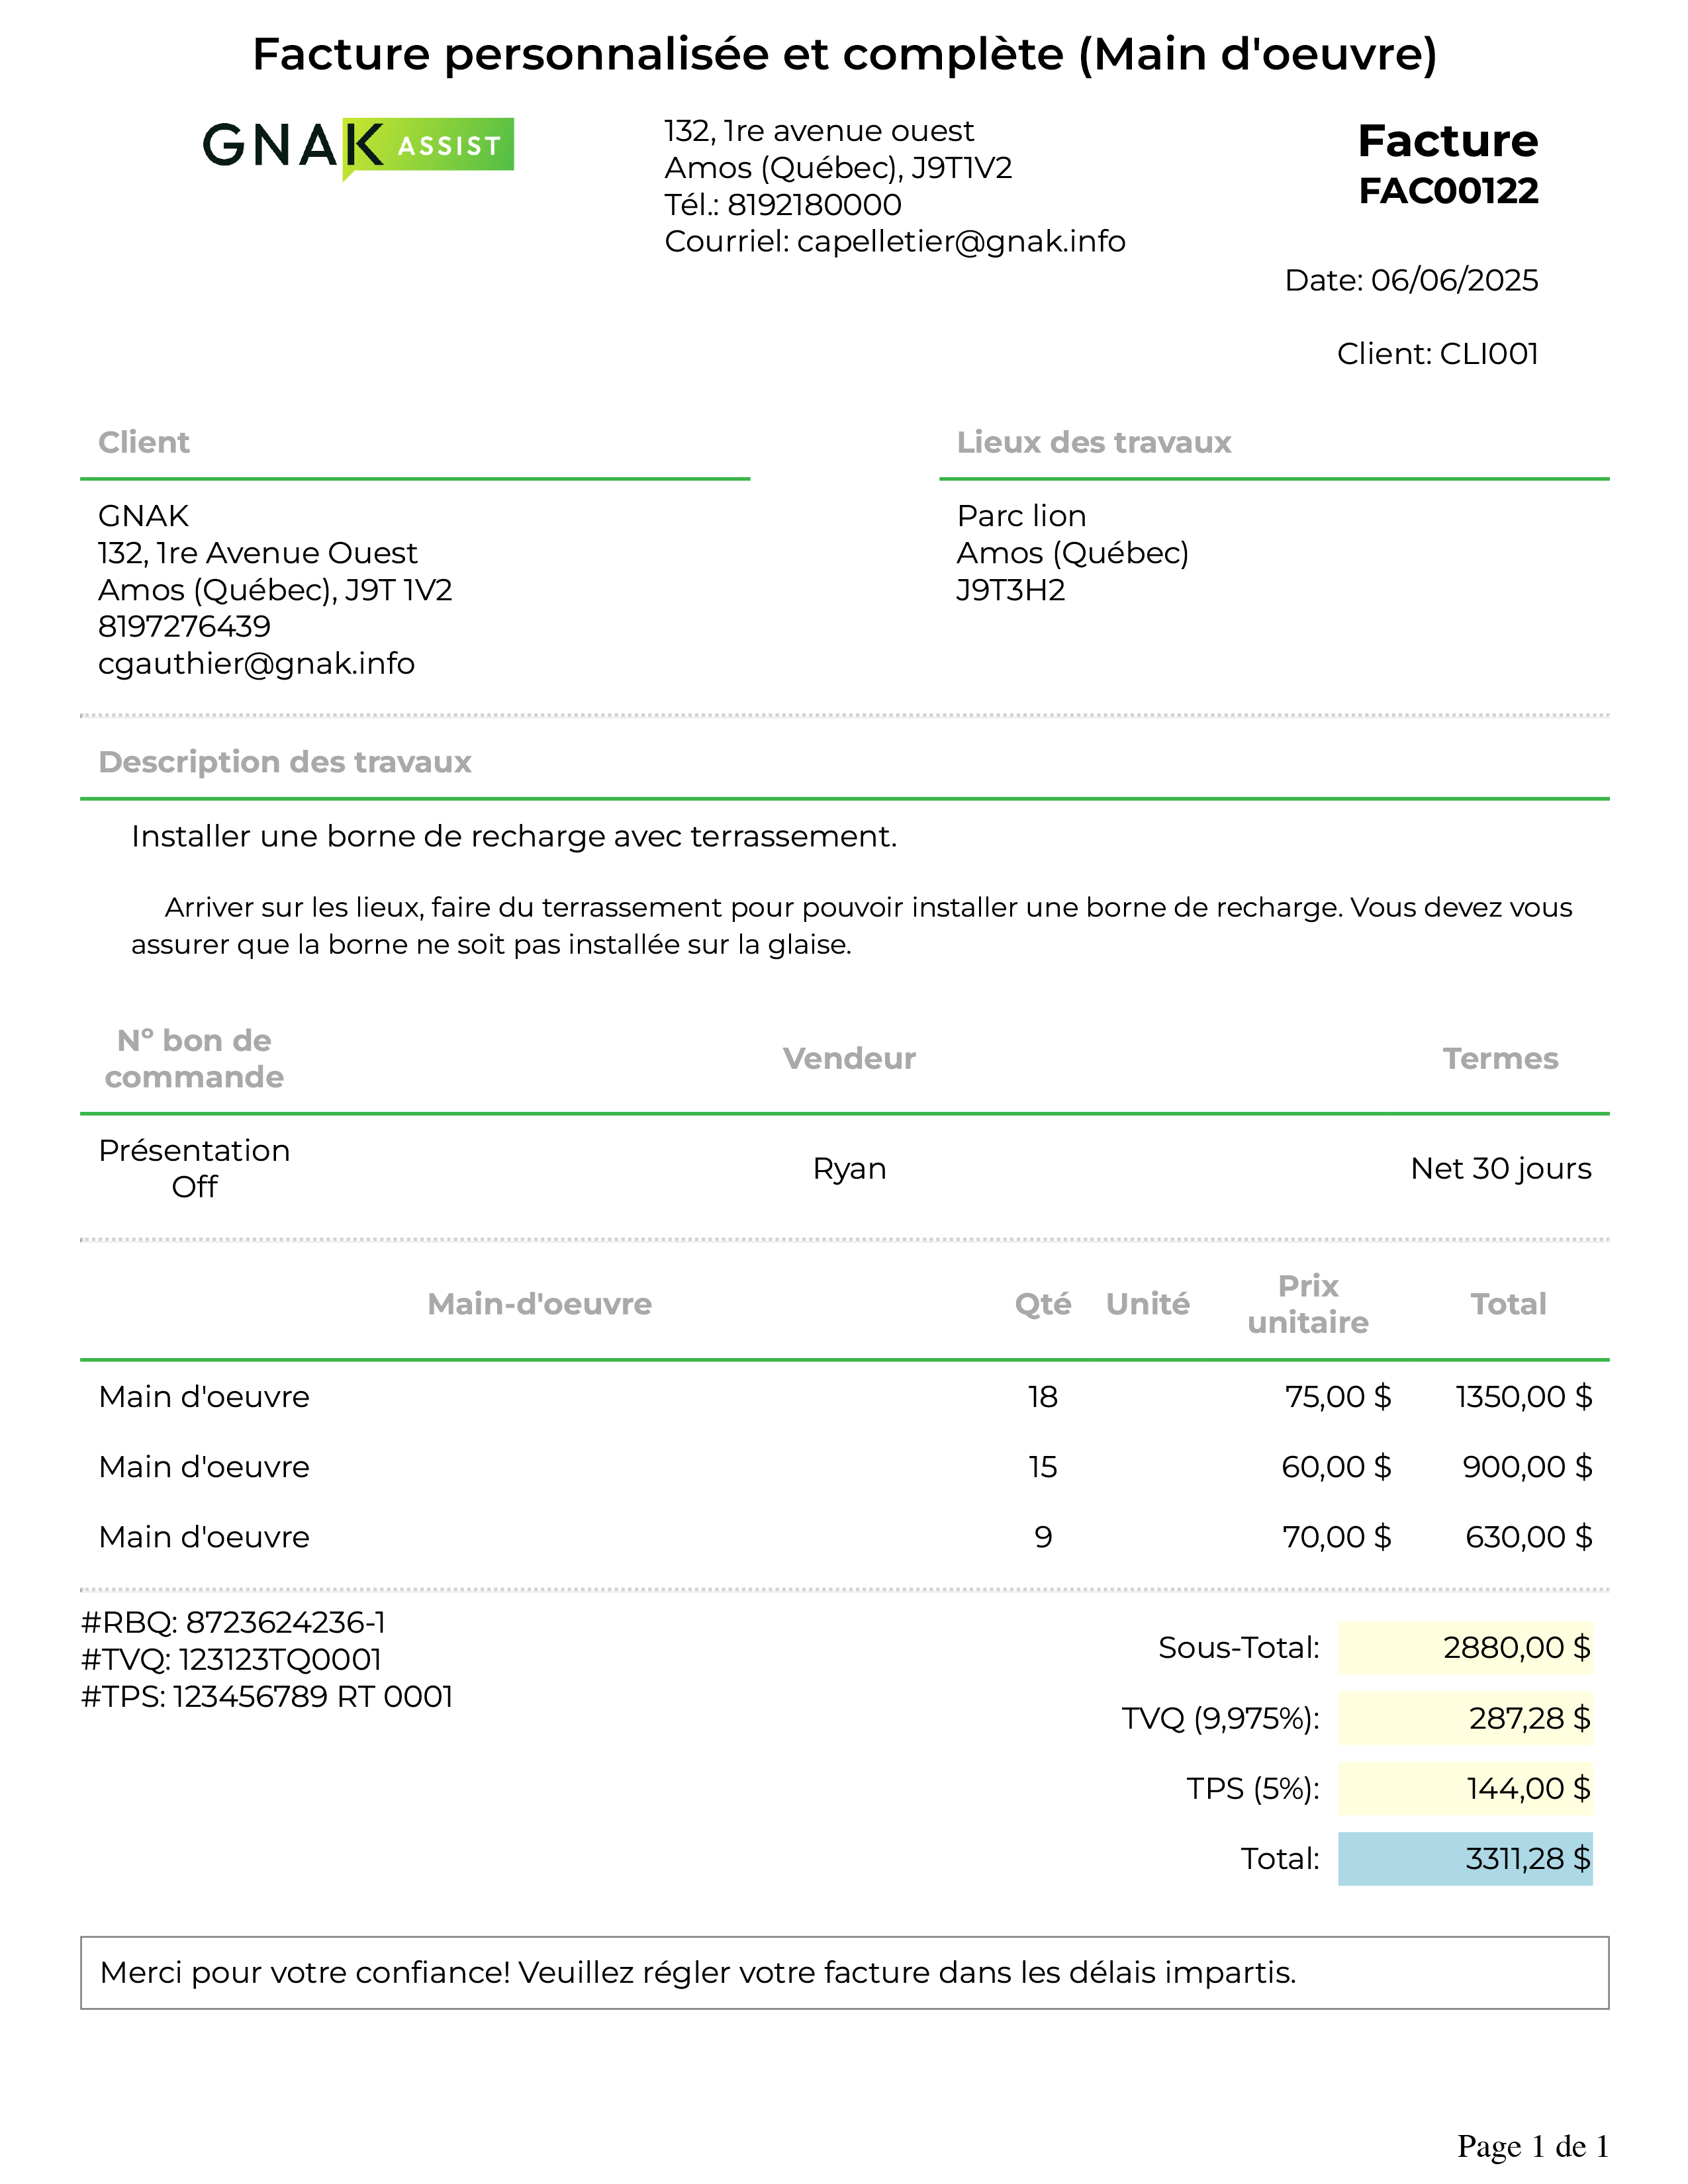This screenshot has width=1688, height=2184.
Task: Click the unit price 75,00 $
Action: (x=1338, y=1397)
